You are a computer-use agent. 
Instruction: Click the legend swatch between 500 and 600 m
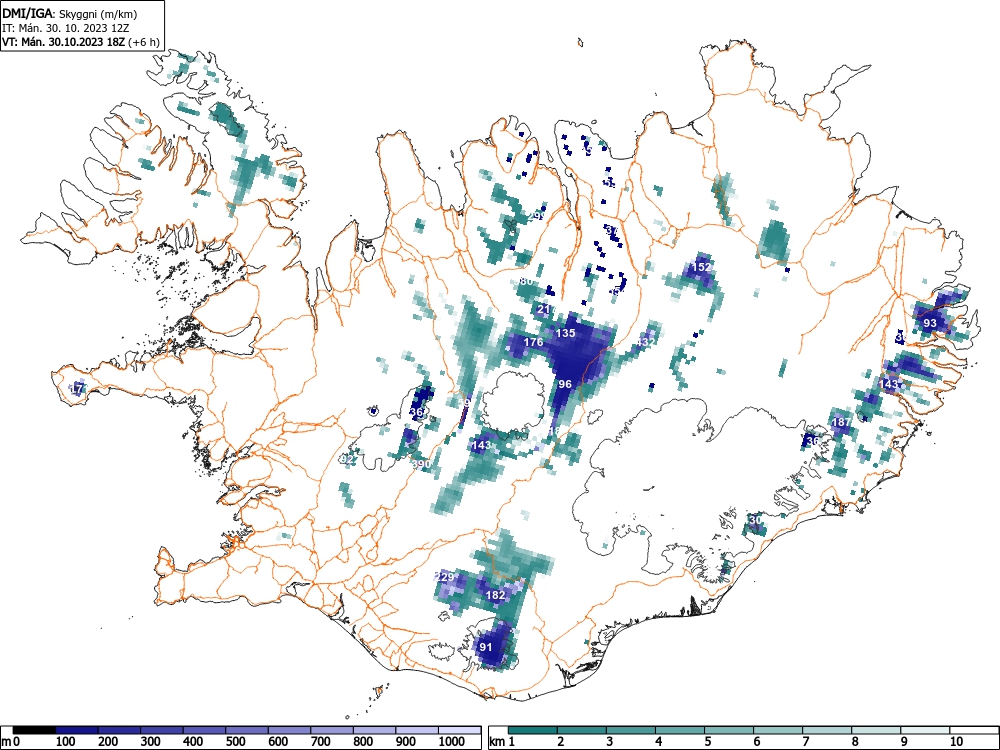point(247,730)
